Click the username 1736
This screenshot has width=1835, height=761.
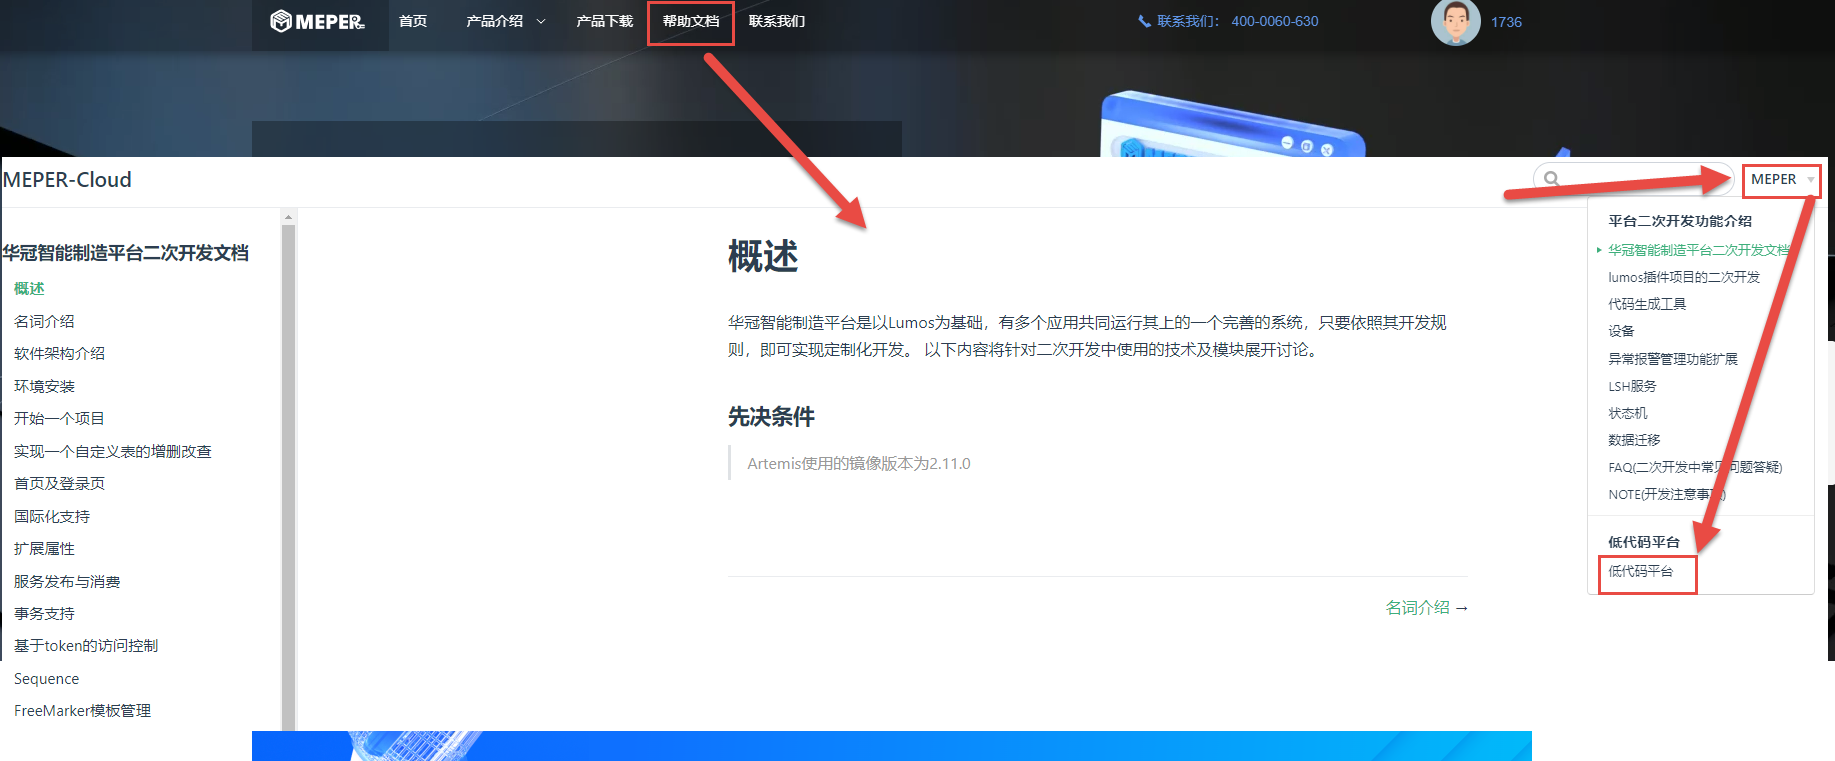point(1506,22)
